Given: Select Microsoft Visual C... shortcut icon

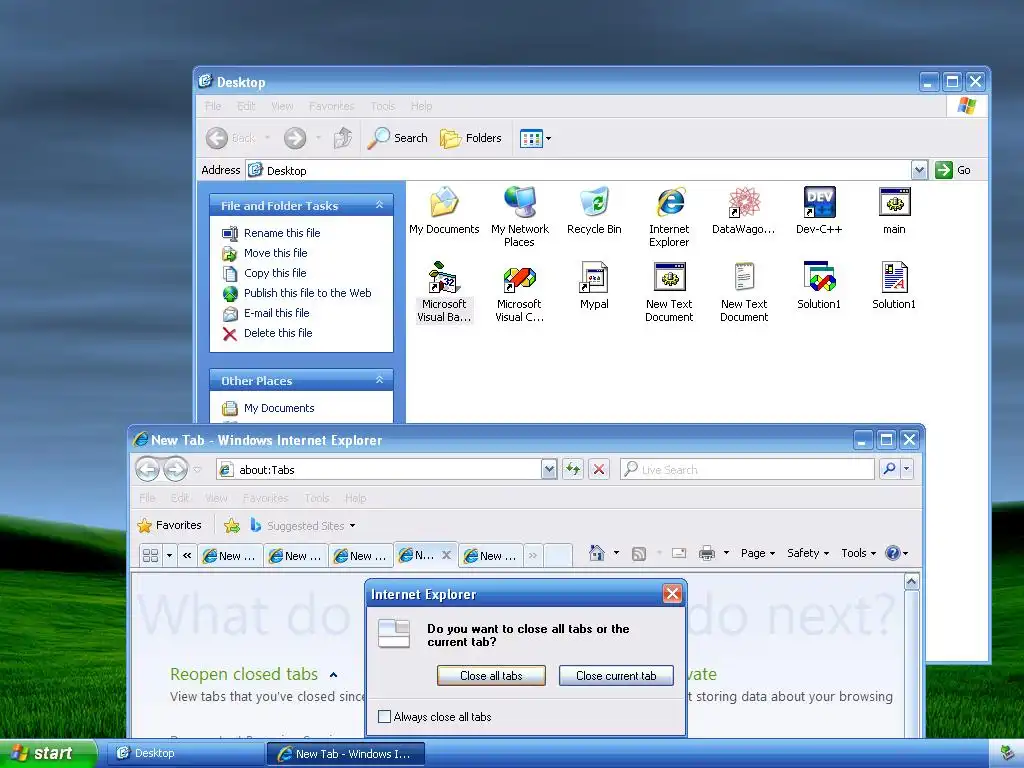Looking at the screenshot, I should pyautogui.click(x=520, y=291).
